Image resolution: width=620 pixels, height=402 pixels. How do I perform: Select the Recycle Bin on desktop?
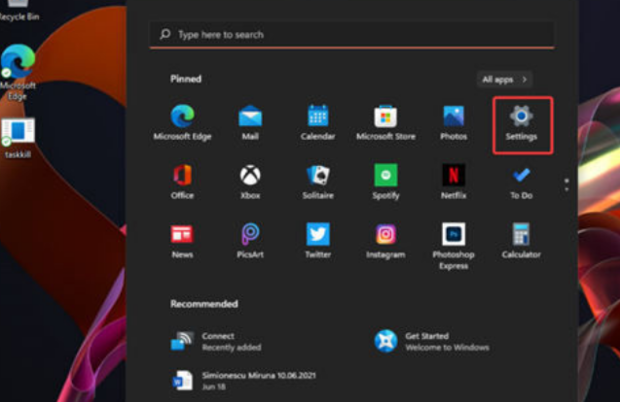19,10
